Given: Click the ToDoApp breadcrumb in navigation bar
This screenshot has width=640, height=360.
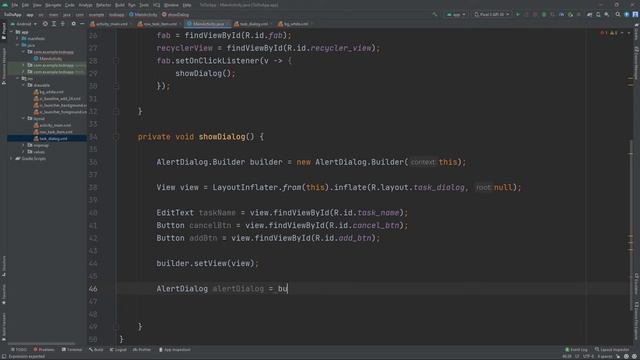Looking at the screenshot, I should coord(12,14).
